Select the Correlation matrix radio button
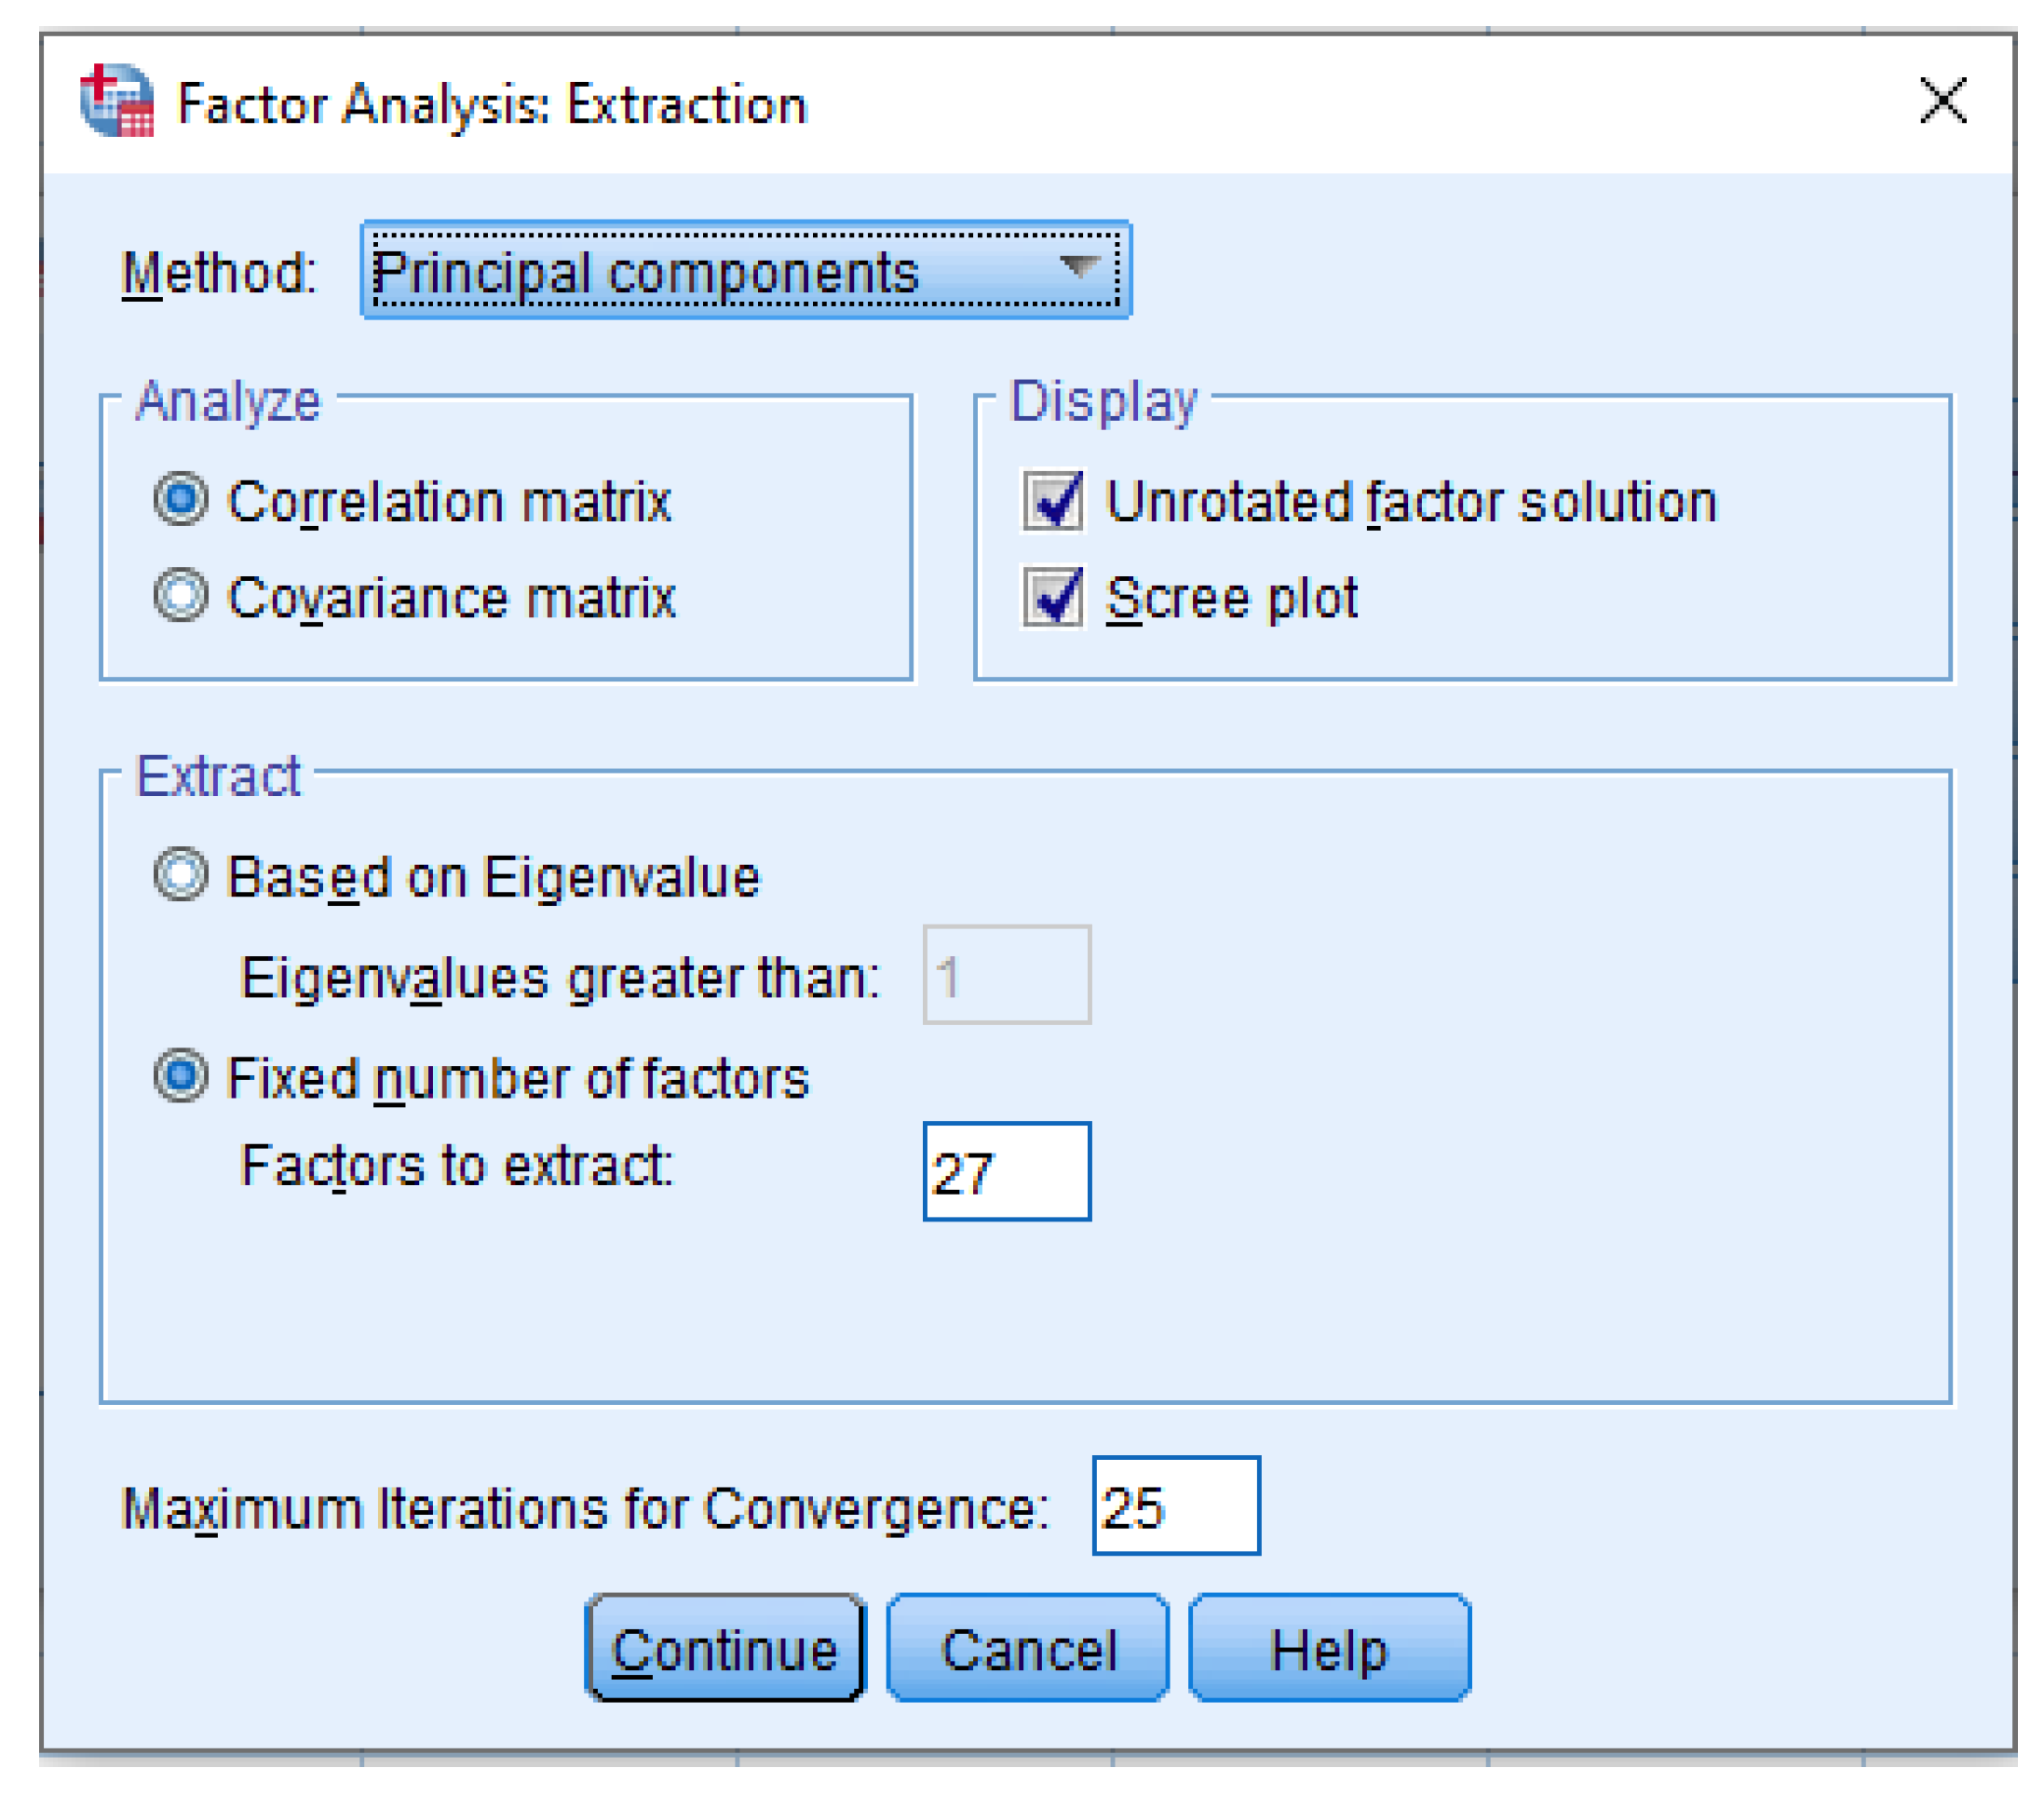 [x=181, y=499]
